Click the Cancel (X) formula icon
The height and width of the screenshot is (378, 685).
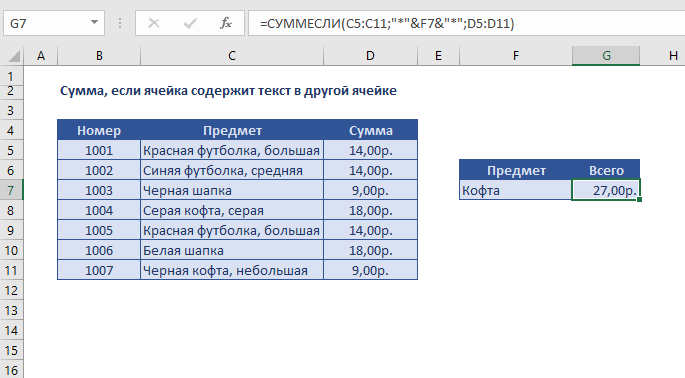coord(154,23)
